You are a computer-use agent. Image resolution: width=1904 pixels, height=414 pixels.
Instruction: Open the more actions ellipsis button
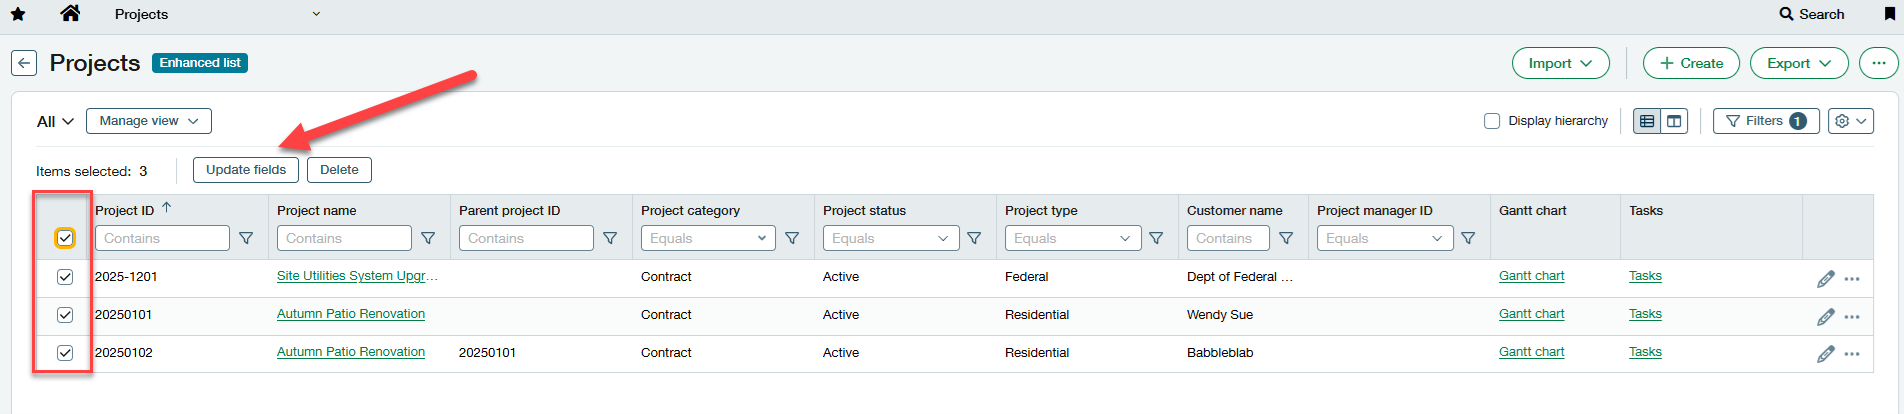tap(1878, 63)
